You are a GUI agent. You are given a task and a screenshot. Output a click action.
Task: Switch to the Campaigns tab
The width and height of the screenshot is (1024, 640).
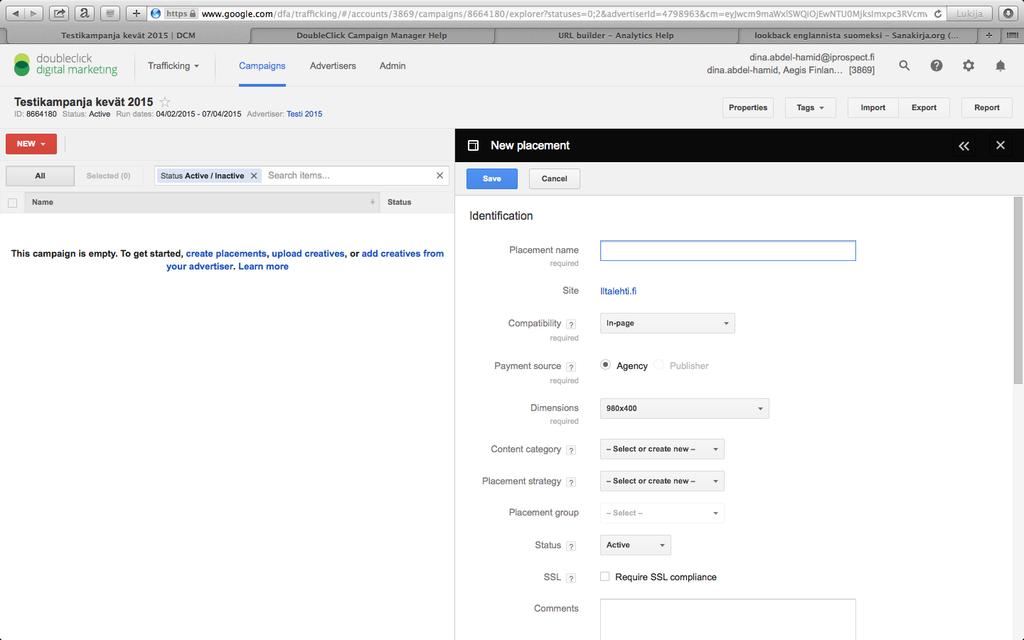(262, 65)
